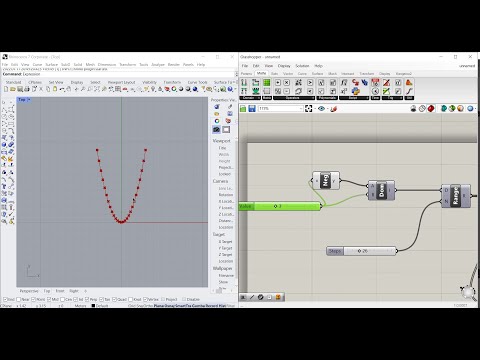Click the larger-than operator icon in Grasshopper ribbon
This screenshot has height=360, width=480.
click(x=310, y=82)
